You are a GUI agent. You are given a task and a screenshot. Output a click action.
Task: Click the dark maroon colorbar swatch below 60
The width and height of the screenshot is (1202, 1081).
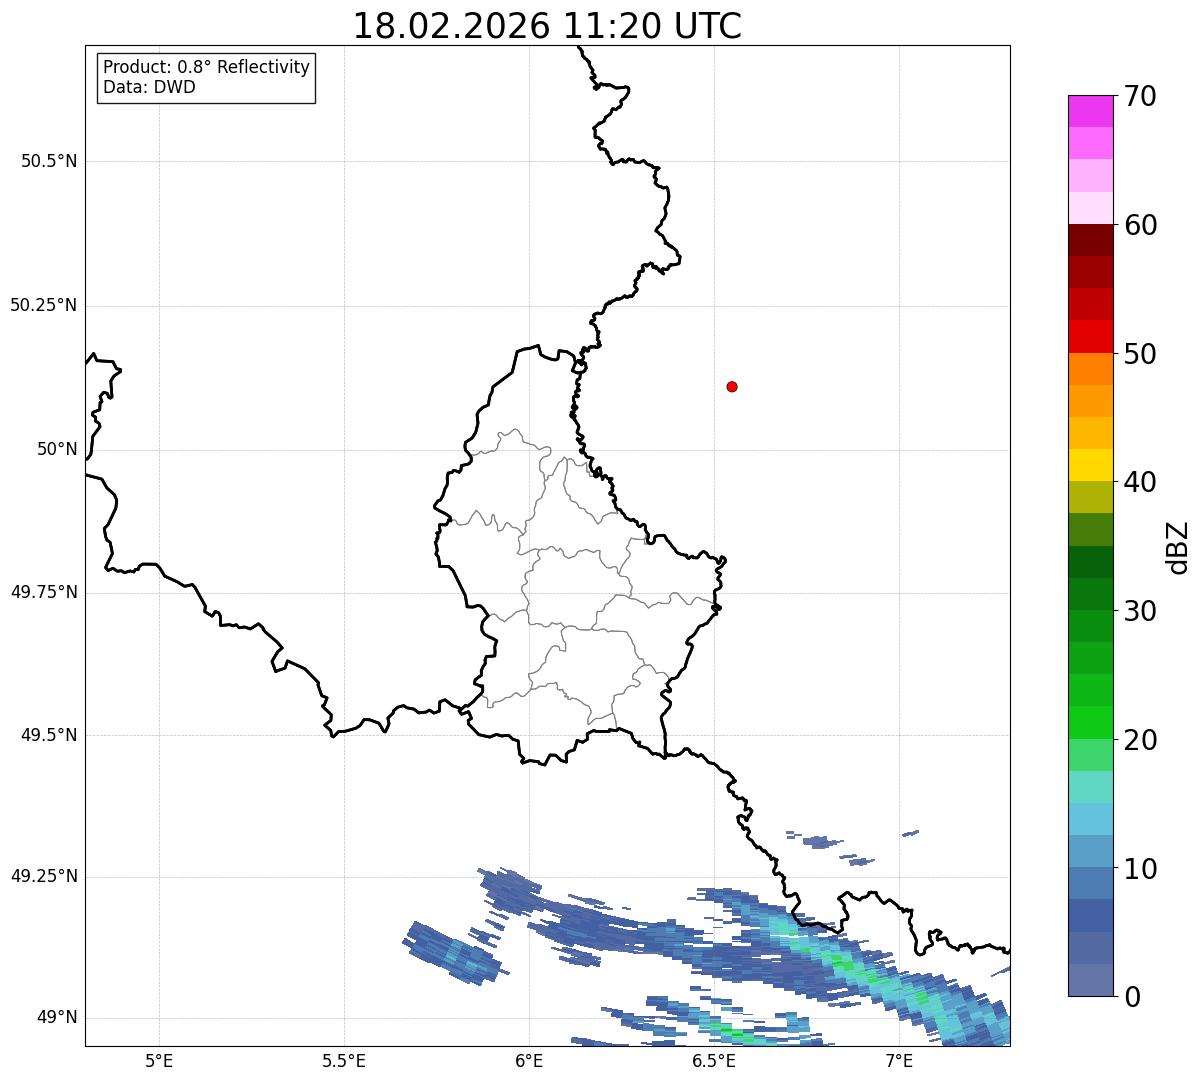tap(1090, 240)
